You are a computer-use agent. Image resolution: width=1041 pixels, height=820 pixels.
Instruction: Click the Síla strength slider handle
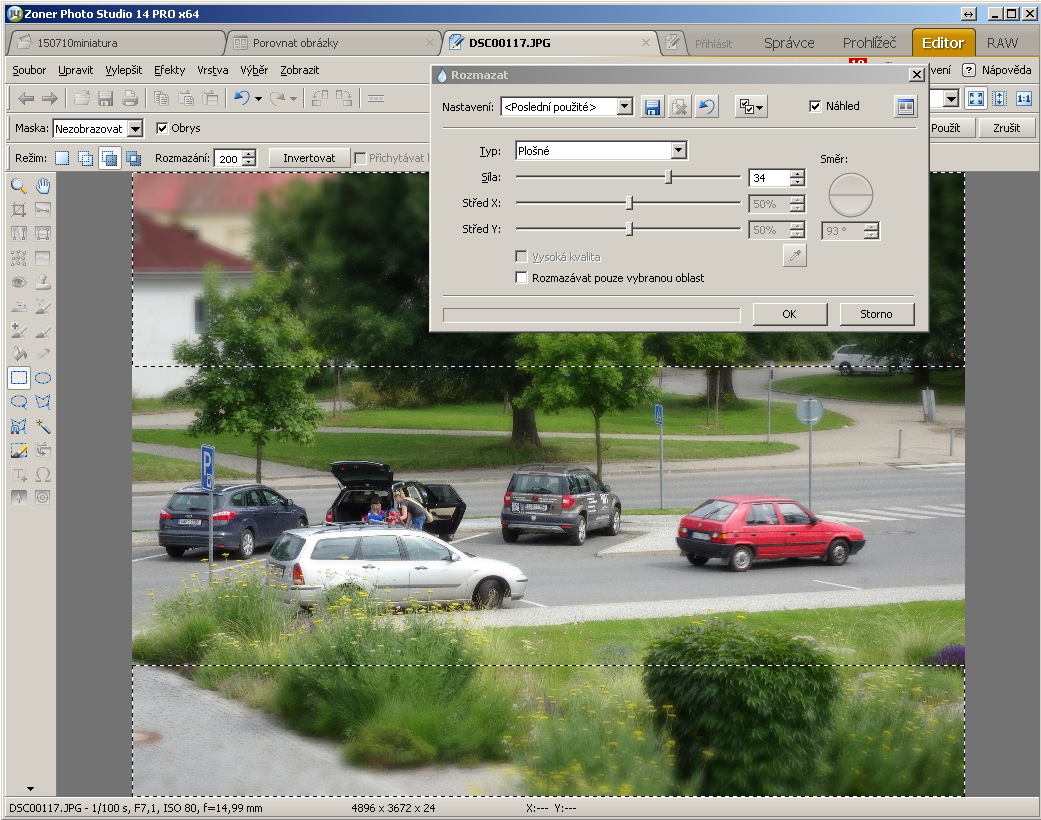coord(669,177)
